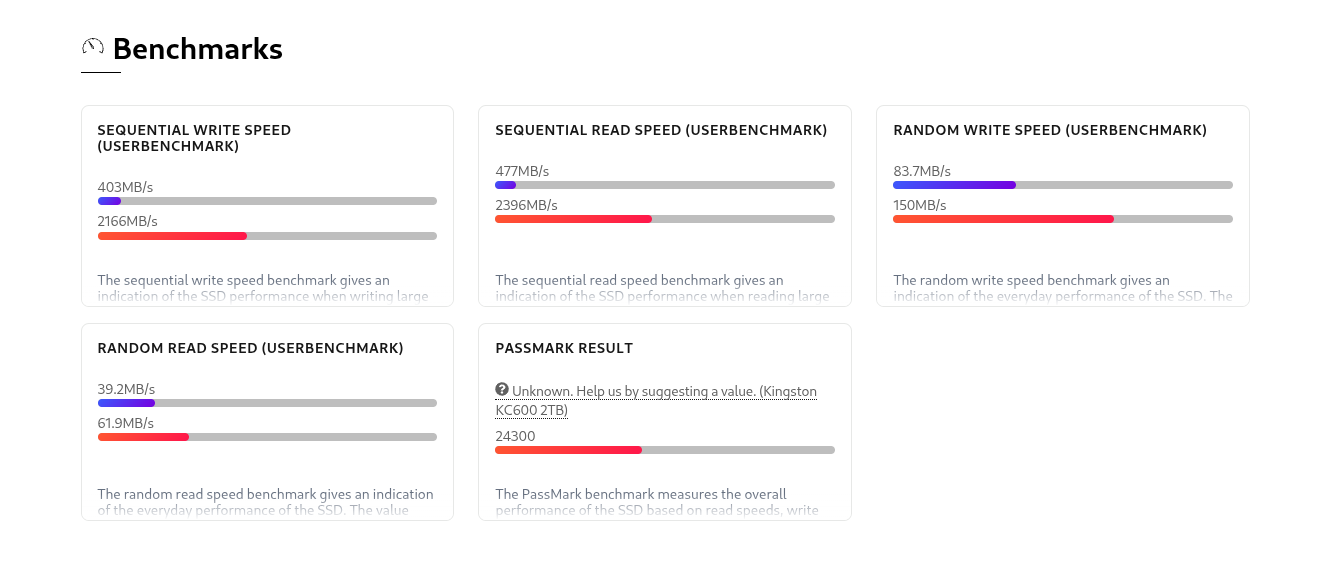Expand the sequential read speed description text
Viewport: 1341px width, 568px height.
point(664,288)
